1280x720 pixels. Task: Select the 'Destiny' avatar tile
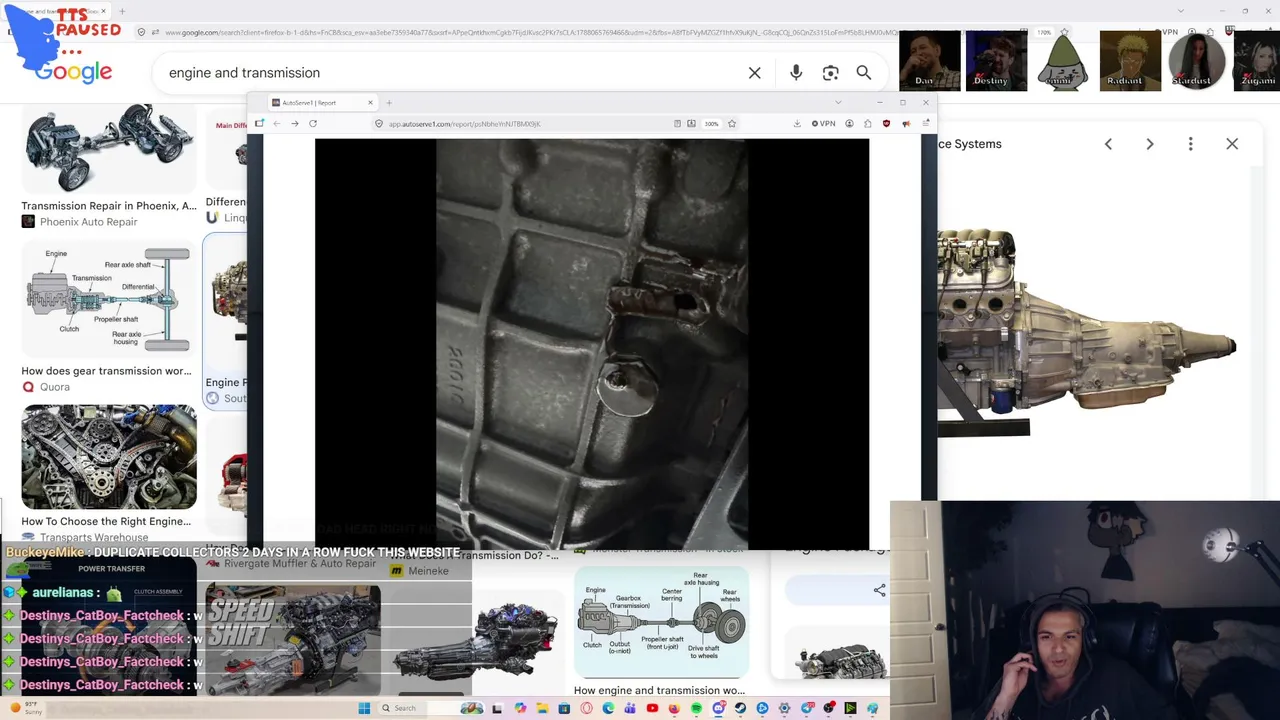[996, 61]
